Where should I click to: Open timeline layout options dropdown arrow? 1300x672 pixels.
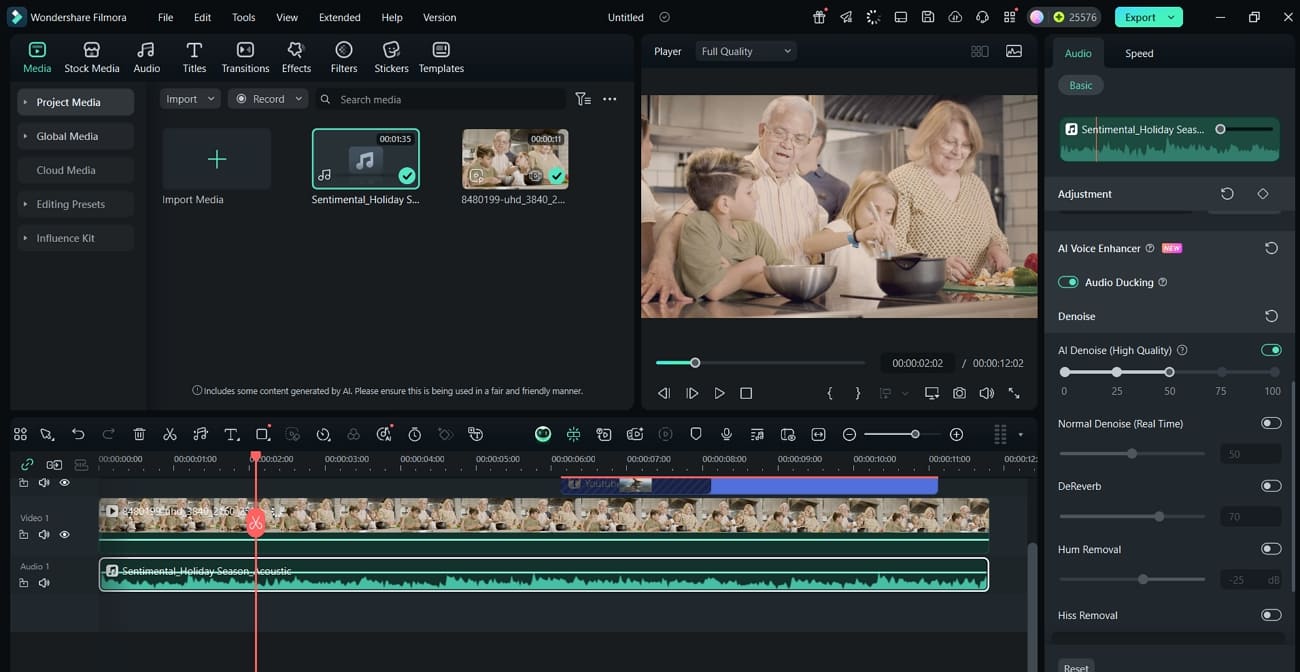(x=1020, y=434)
